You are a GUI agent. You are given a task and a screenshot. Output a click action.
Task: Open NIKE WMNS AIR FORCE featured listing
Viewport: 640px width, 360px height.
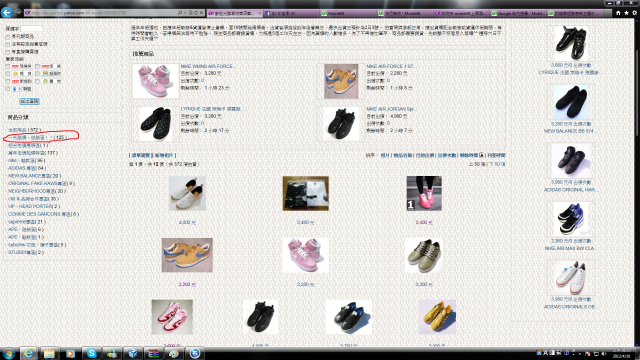coord(207,66)
